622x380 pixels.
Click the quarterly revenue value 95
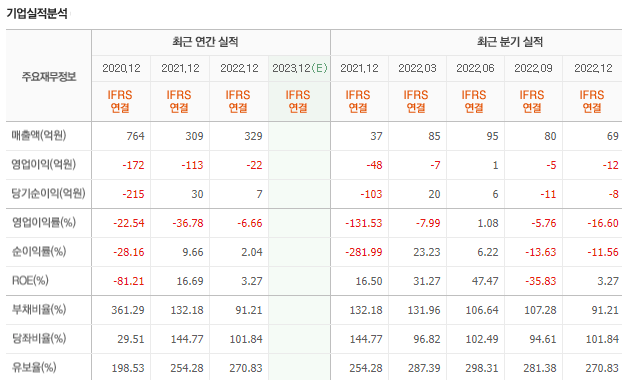[x=492, y=136]
